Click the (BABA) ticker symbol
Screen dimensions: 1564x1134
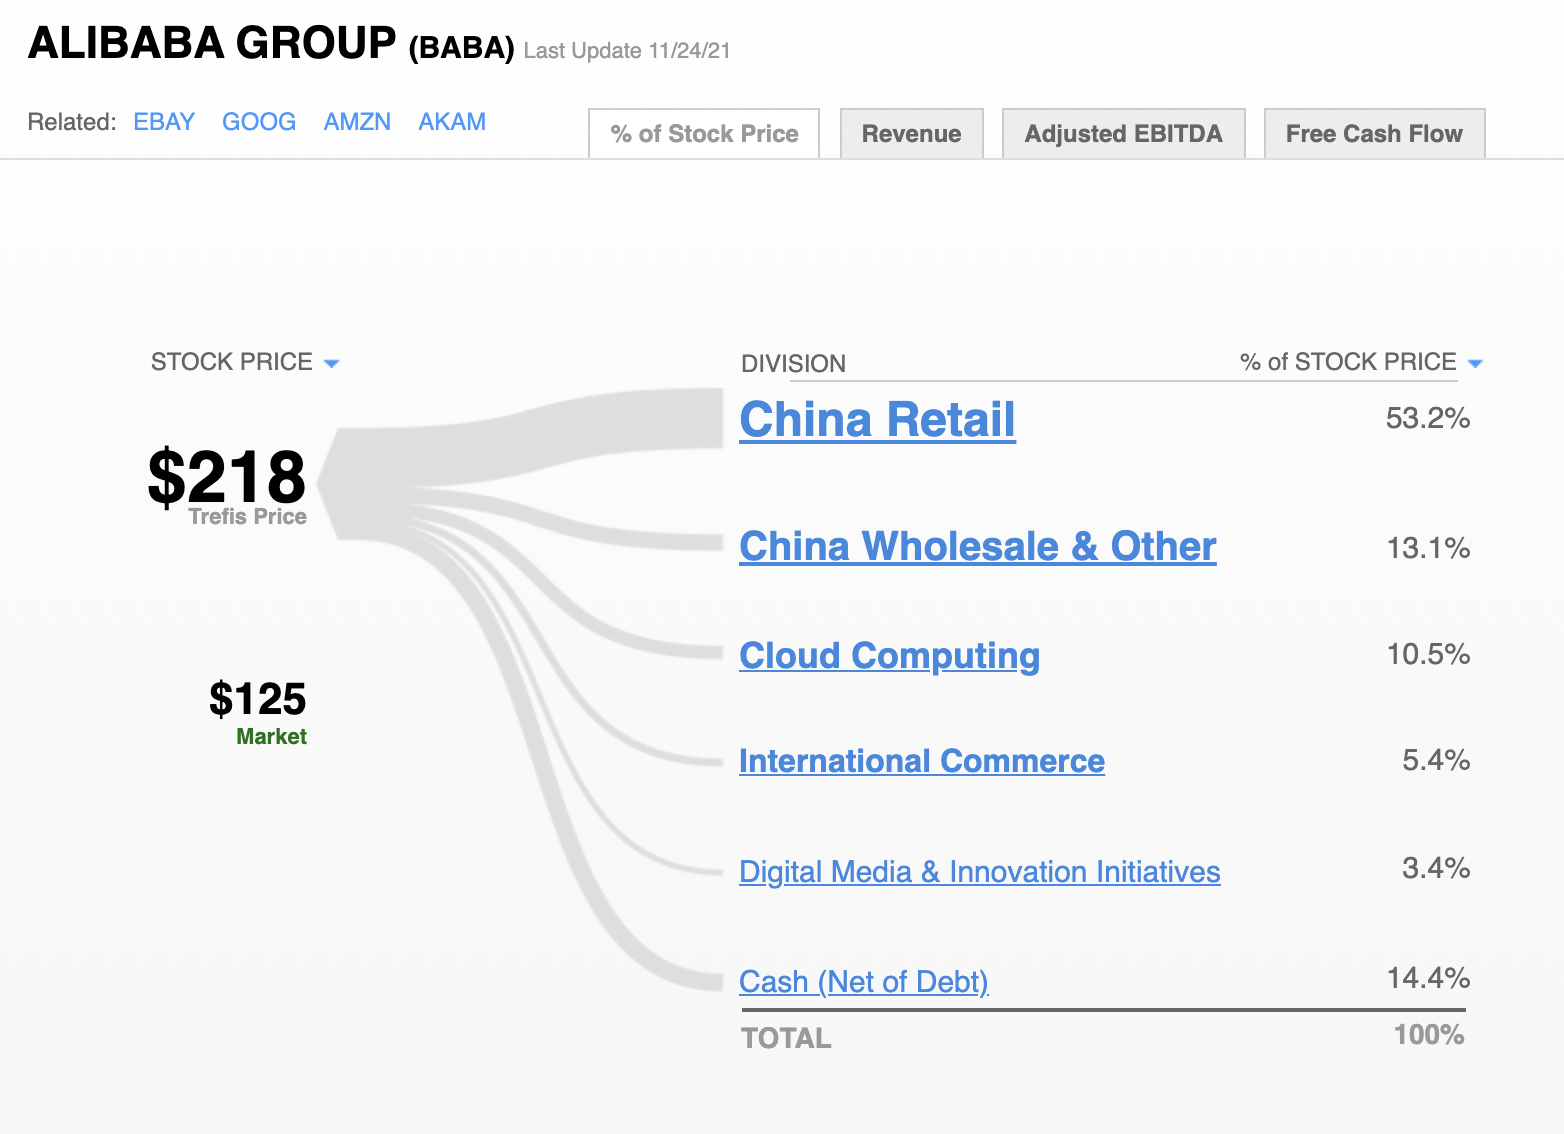coord(461,47)
